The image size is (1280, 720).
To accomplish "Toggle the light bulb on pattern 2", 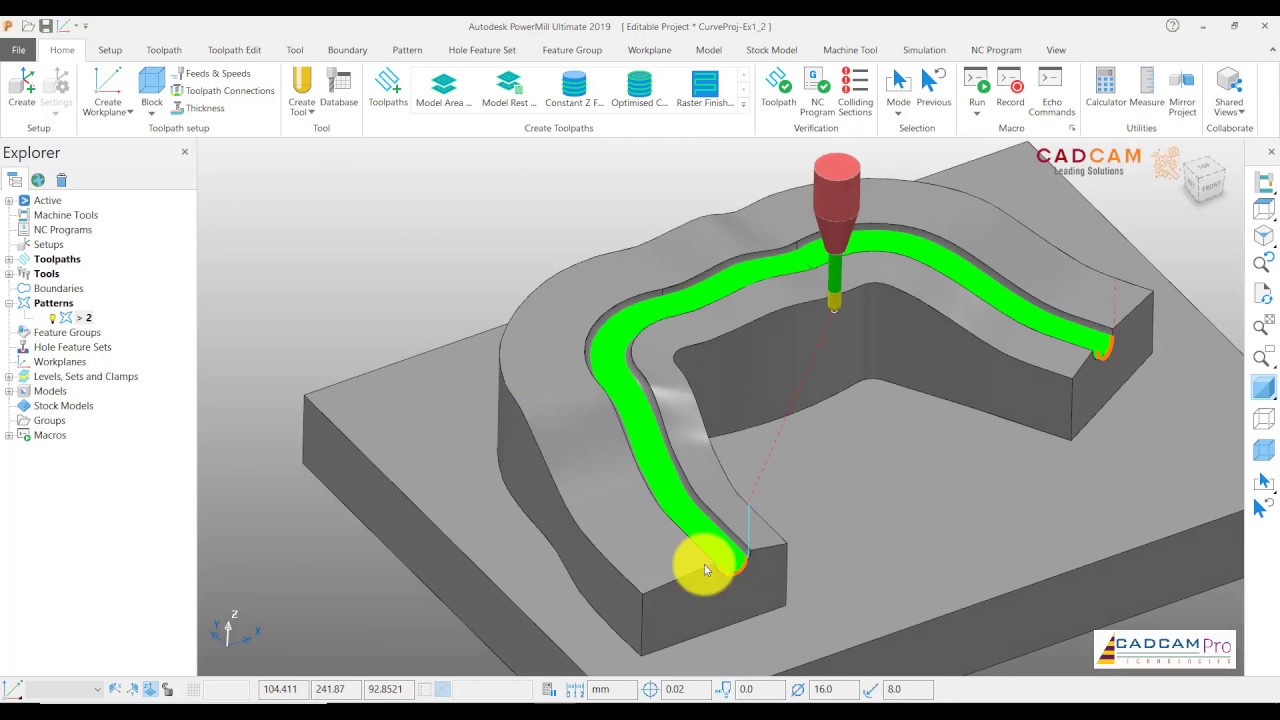I will tap(52, 318).
